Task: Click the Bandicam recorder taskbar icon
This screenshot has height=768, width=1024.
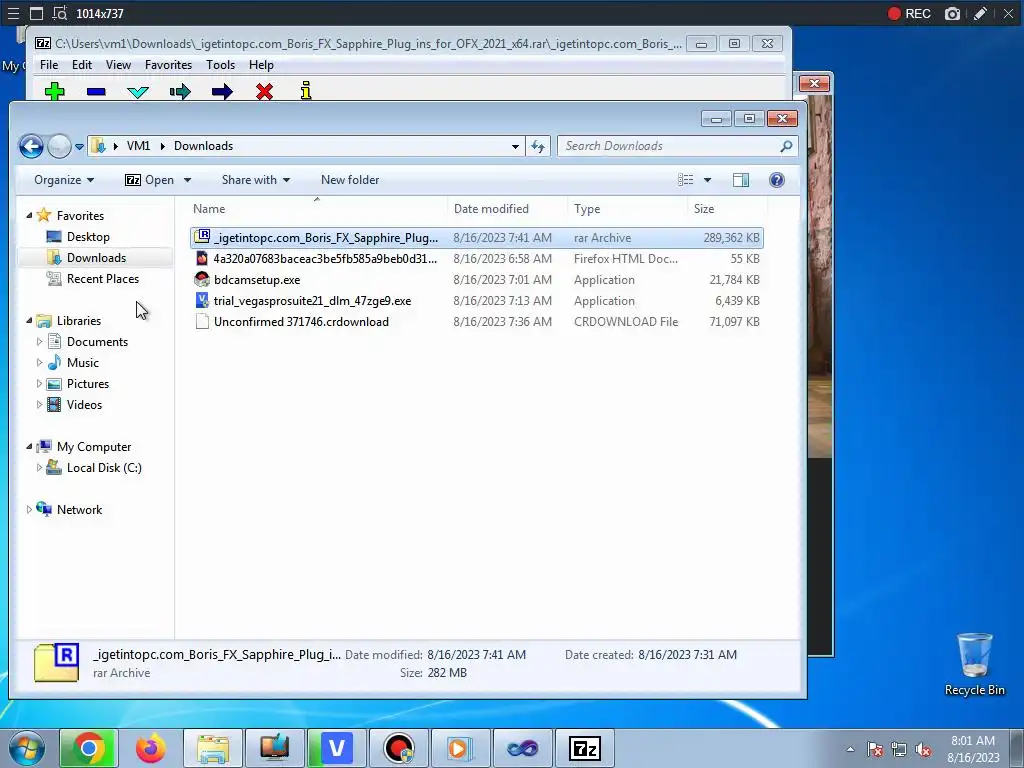Action: 398,748
